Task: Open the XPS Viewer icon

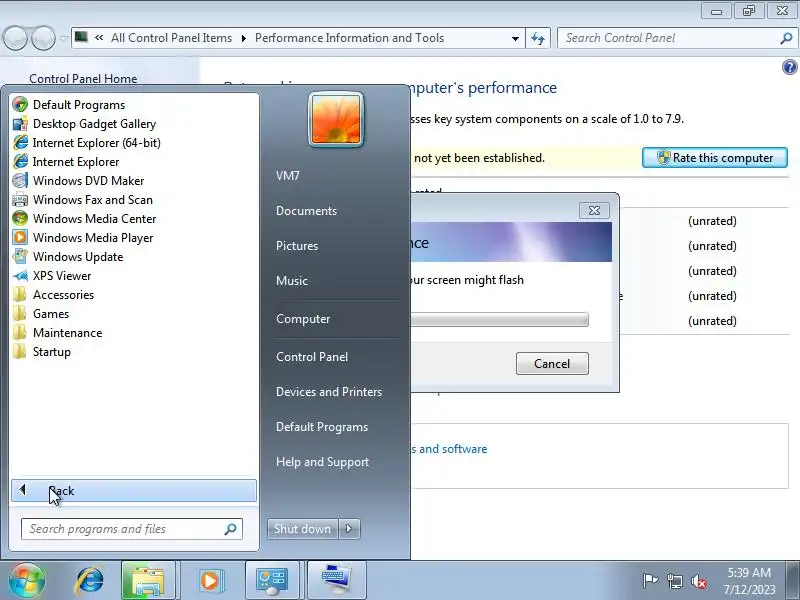Action: [20, 276]
